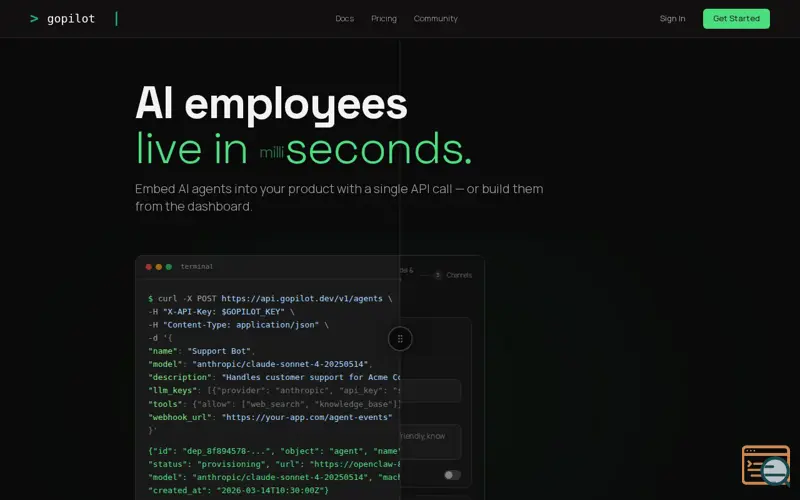800x500 pixels.
Task: Click the "name": "Support Bot" line
Action: point(202,351)
